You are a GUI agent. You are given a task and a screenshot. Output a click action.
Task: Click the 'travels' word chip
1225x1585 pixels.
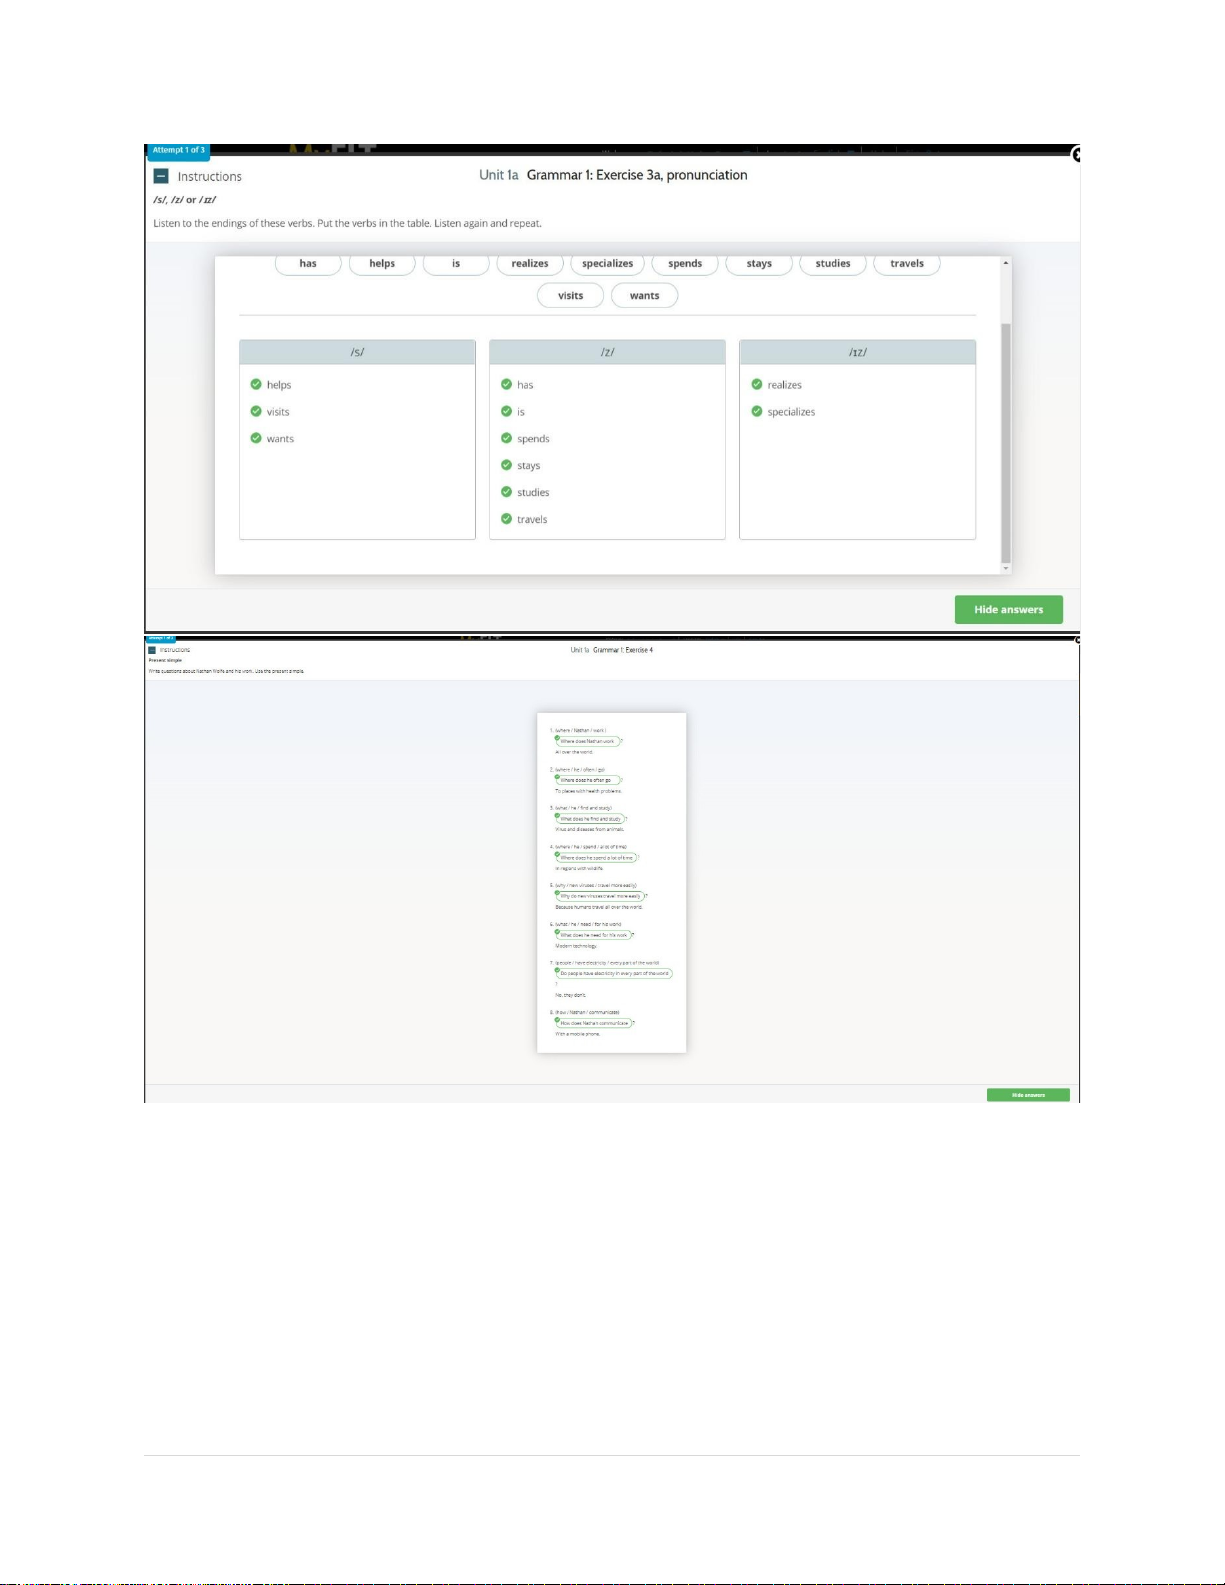906,264
